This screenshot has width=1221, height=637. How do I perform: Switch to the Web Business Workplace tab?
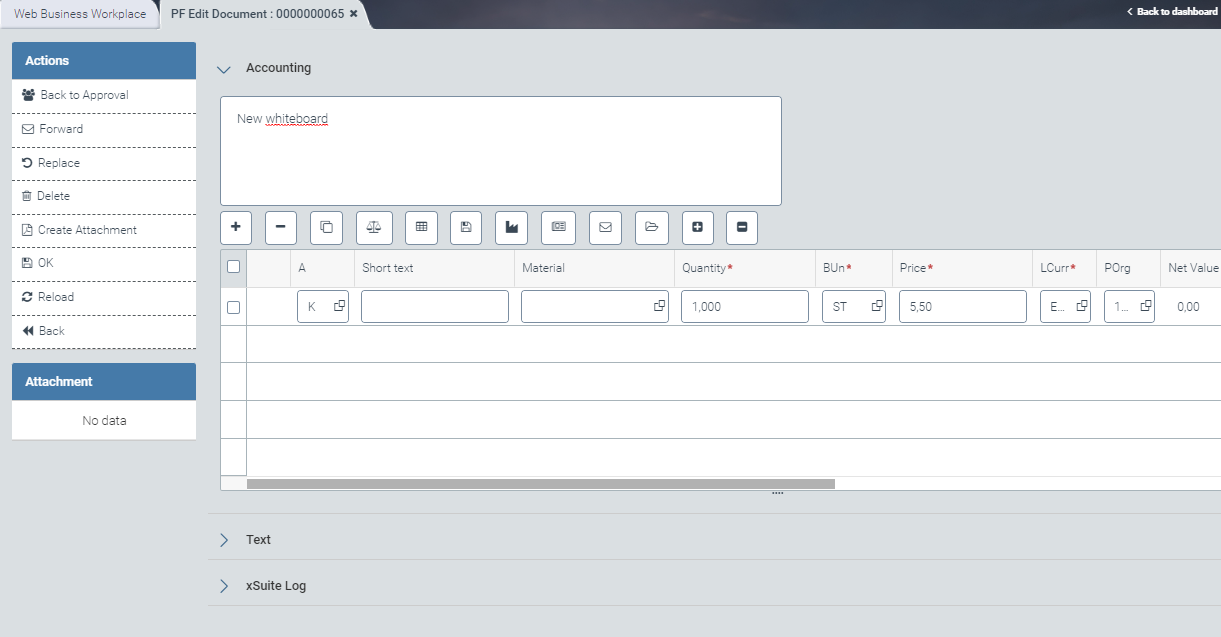tap(79, 14)
